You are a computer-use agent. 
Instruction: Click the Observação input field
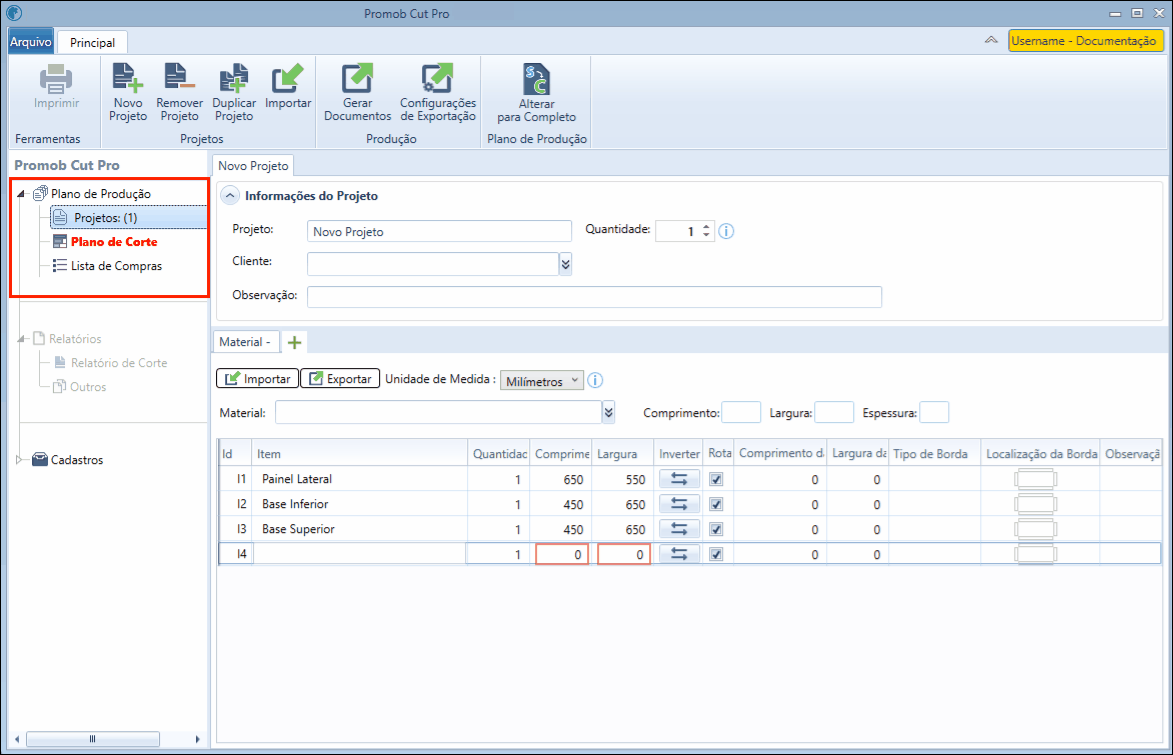[x=594, y=296]
